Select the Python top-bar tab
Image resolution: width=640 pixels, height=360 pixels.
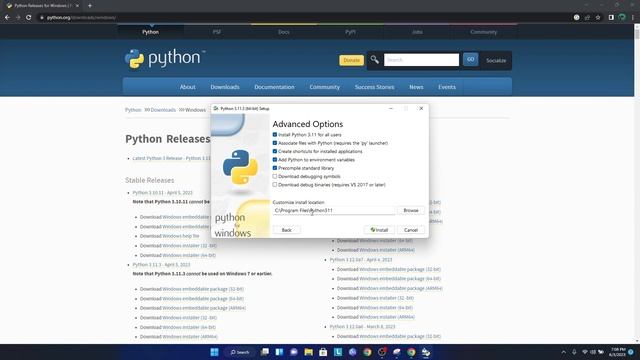pos(151,32)
